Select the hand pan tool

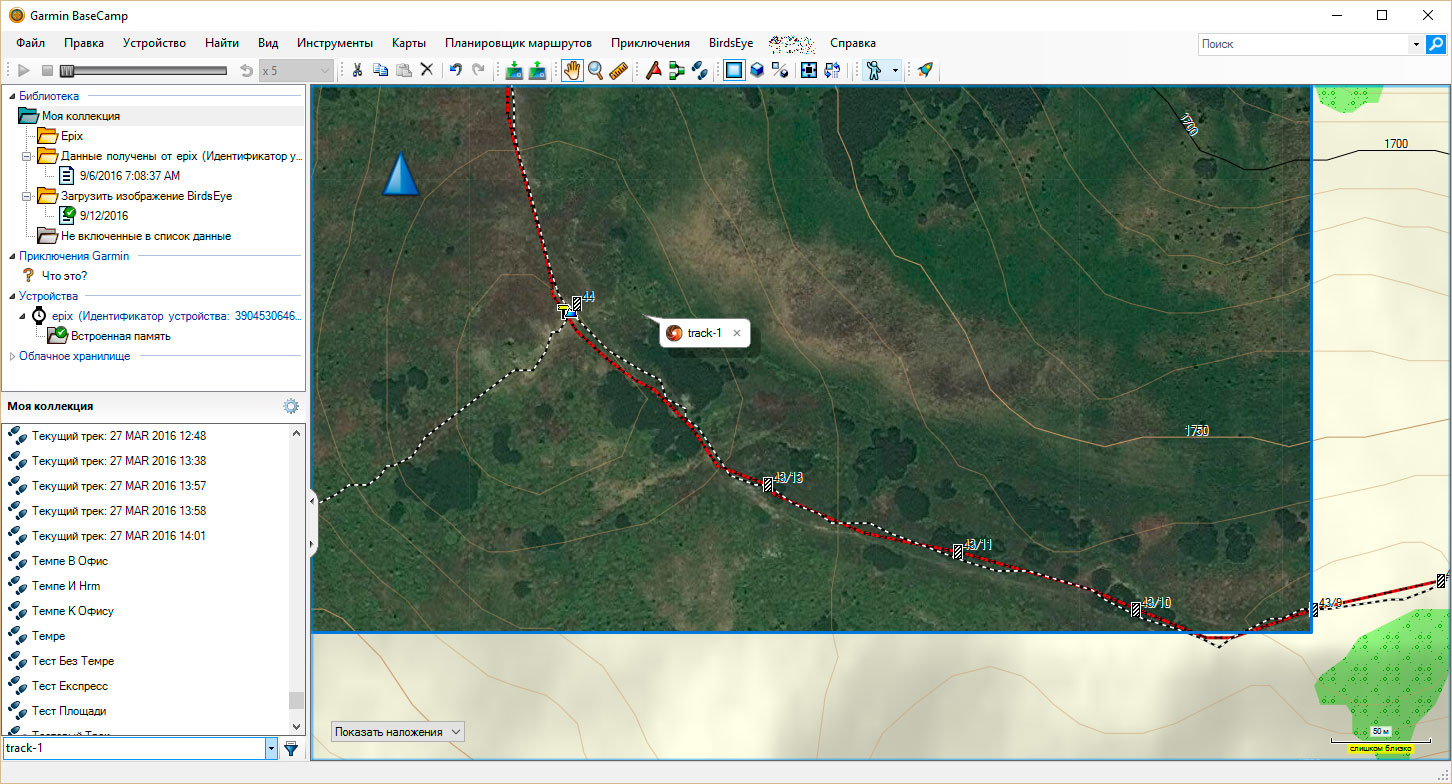coord(572,70)
